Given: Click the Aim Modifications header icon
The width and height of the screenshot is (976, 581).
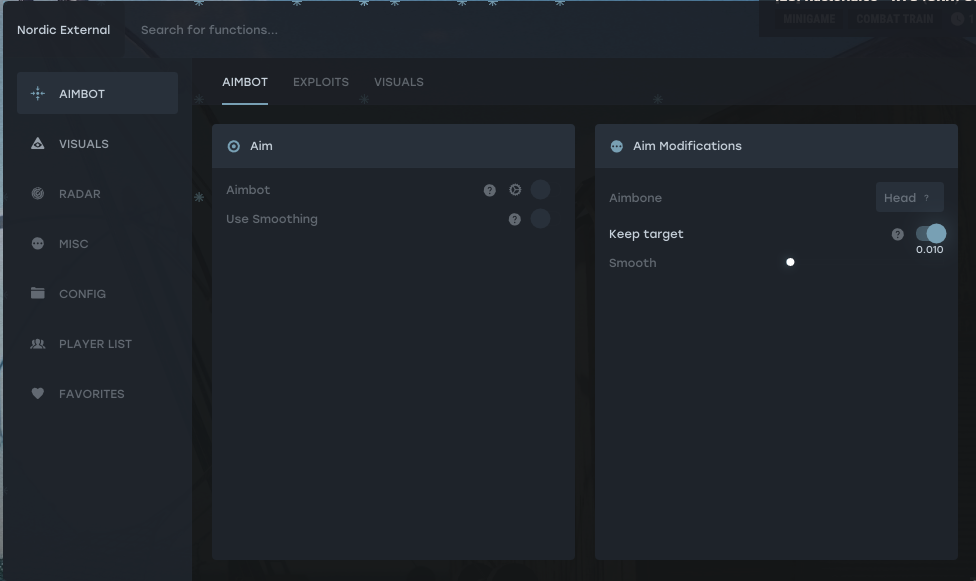Looking at the screenshot, I should coord(616,146).
